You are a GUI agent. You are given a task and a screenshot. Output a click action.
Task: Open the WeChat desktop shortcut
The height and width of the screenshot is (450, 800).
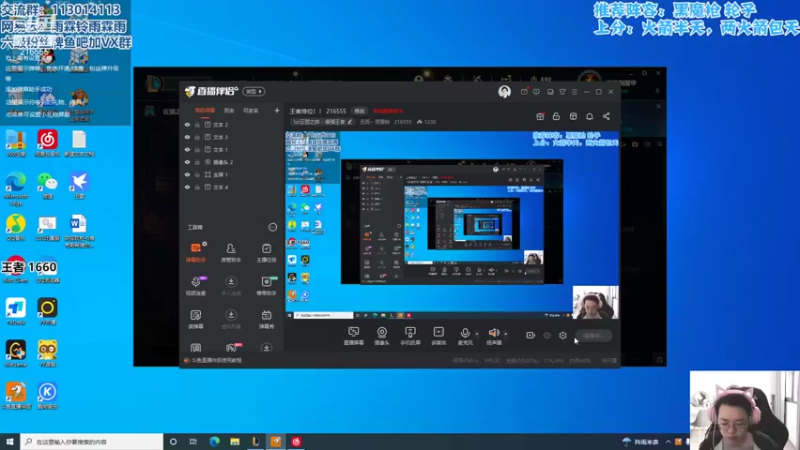(x=47, y=185)
